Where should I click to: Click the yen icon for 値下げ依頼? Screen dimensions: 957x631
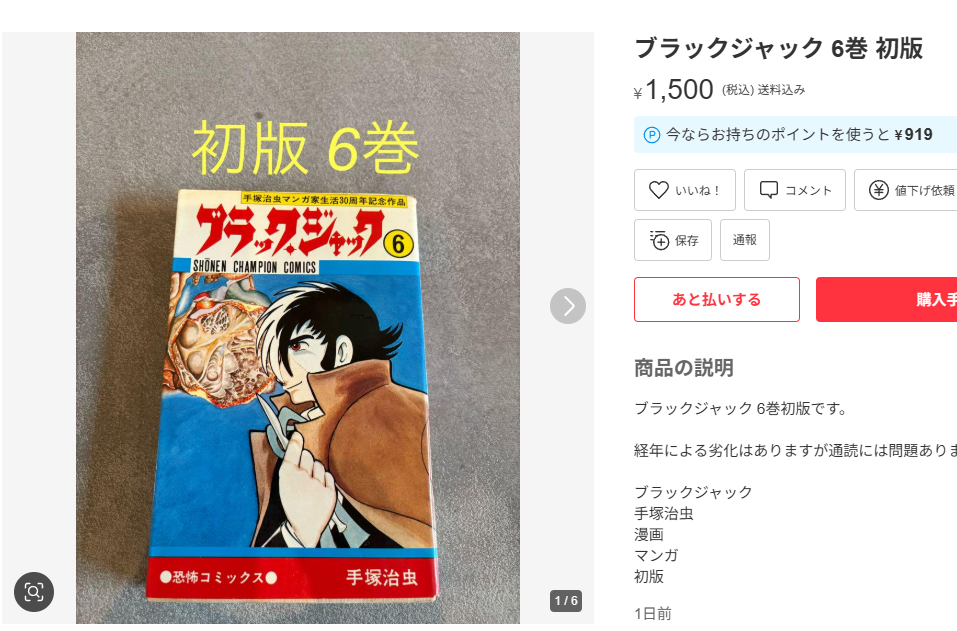coord(878,190)
